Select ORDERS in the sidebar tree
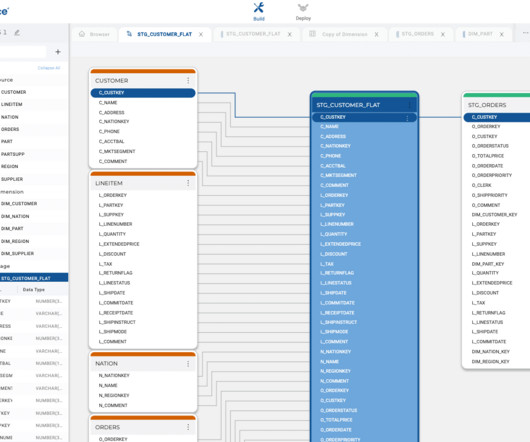The image size is (530, 442). [10, 129]
